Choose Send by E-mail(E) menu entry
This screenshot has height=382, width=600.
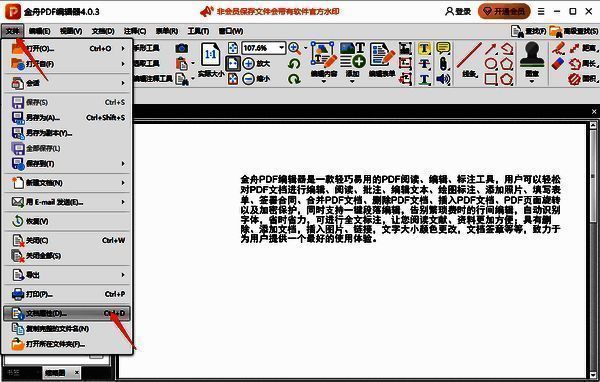pyautogui.click(x=67, y=202)
